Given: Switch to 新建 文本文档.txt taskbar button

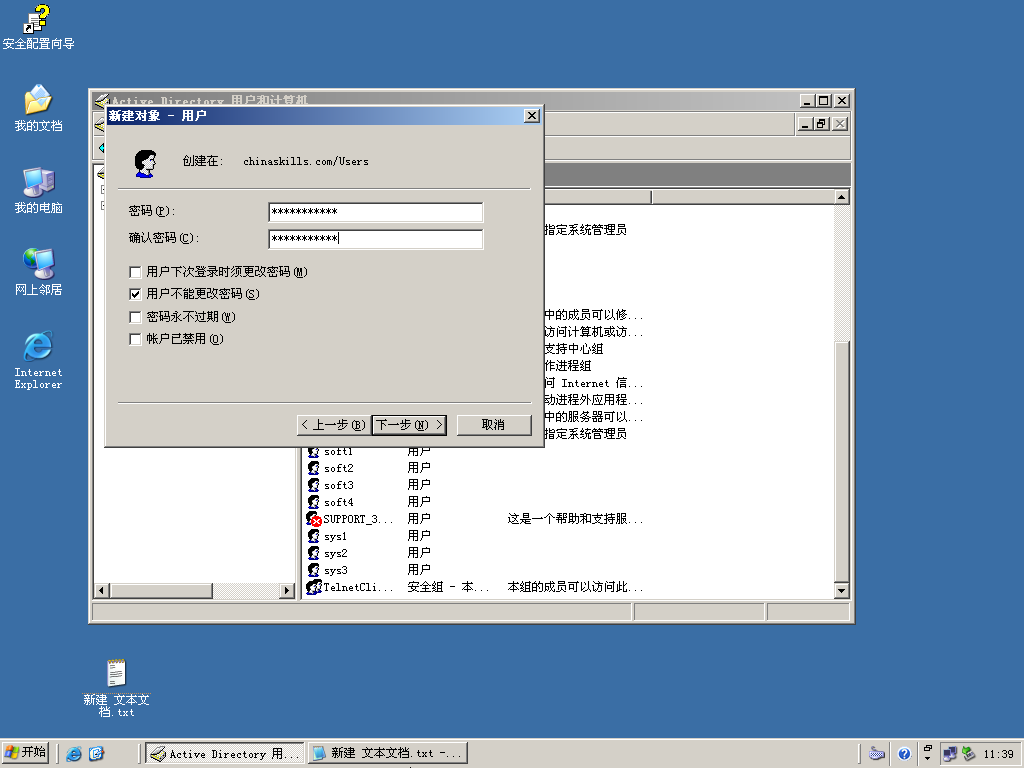Looking at the screenshot, I should [388, 754].
